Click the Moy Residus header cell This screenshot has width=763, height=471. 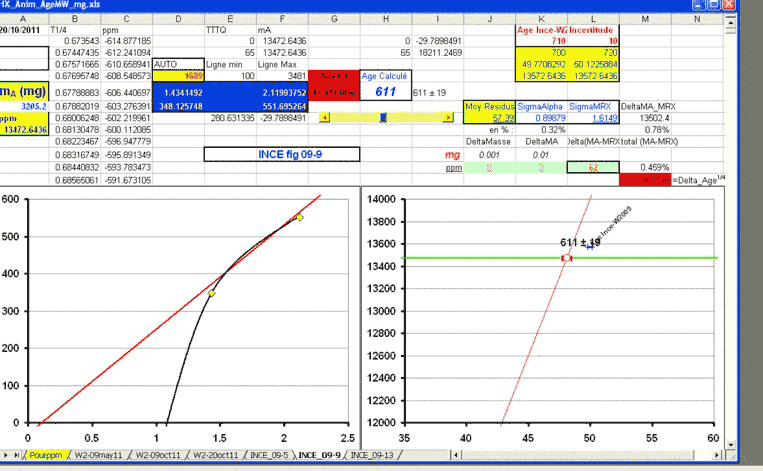tap(489, 106)
